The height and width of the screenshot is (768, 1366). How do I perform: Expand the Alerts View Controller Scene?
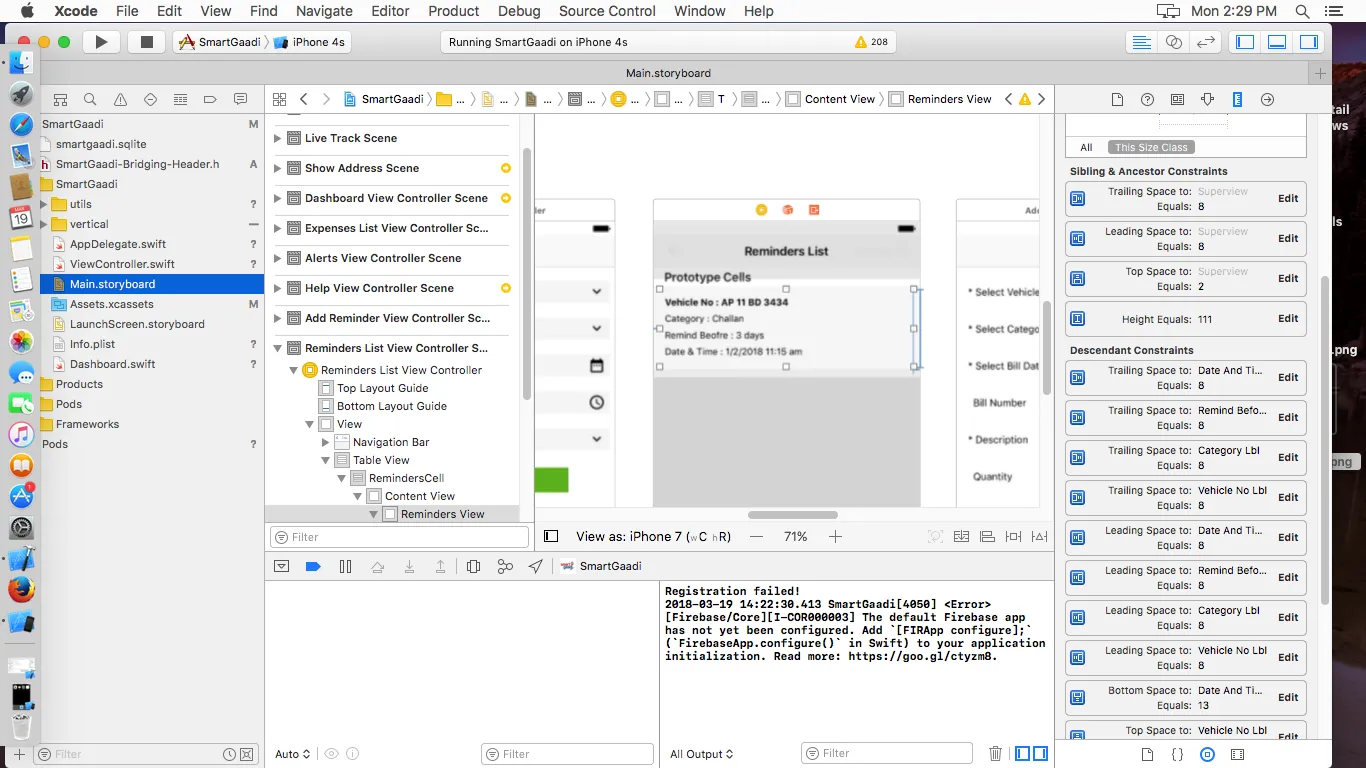point(277,258)
